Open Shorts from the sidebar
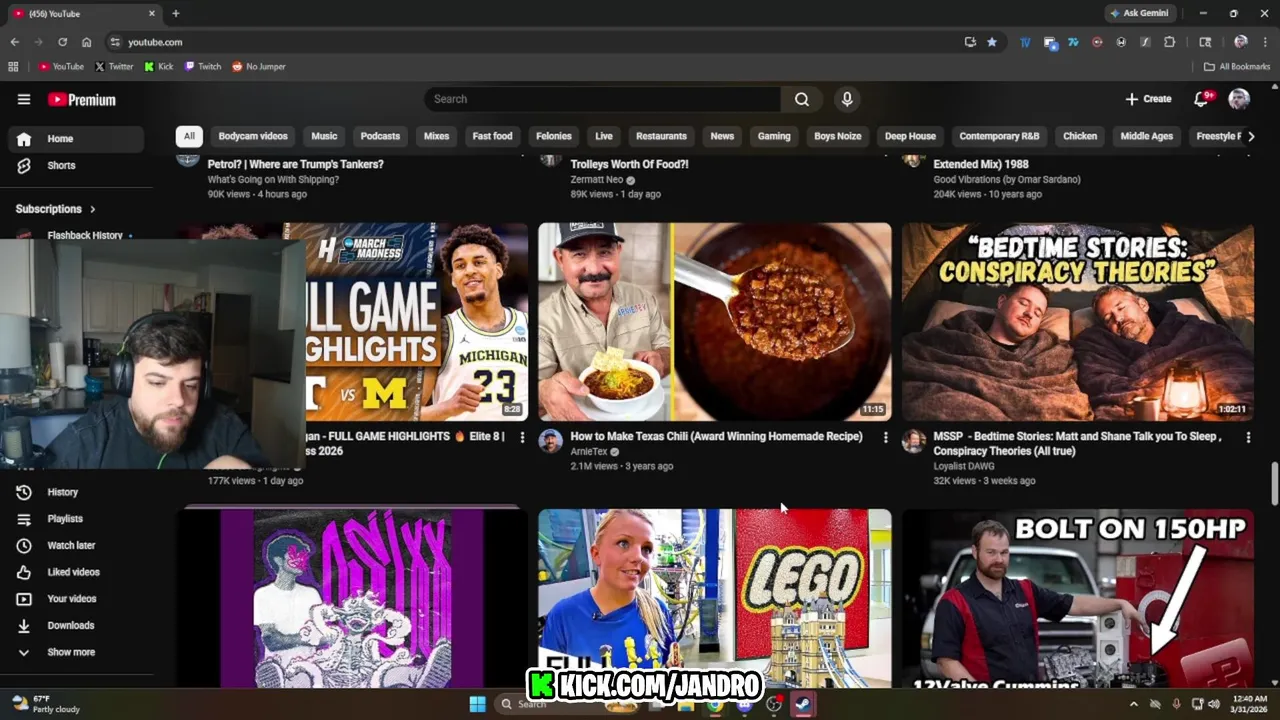Screen dimensions: 1280x720 tap(60, 165)
